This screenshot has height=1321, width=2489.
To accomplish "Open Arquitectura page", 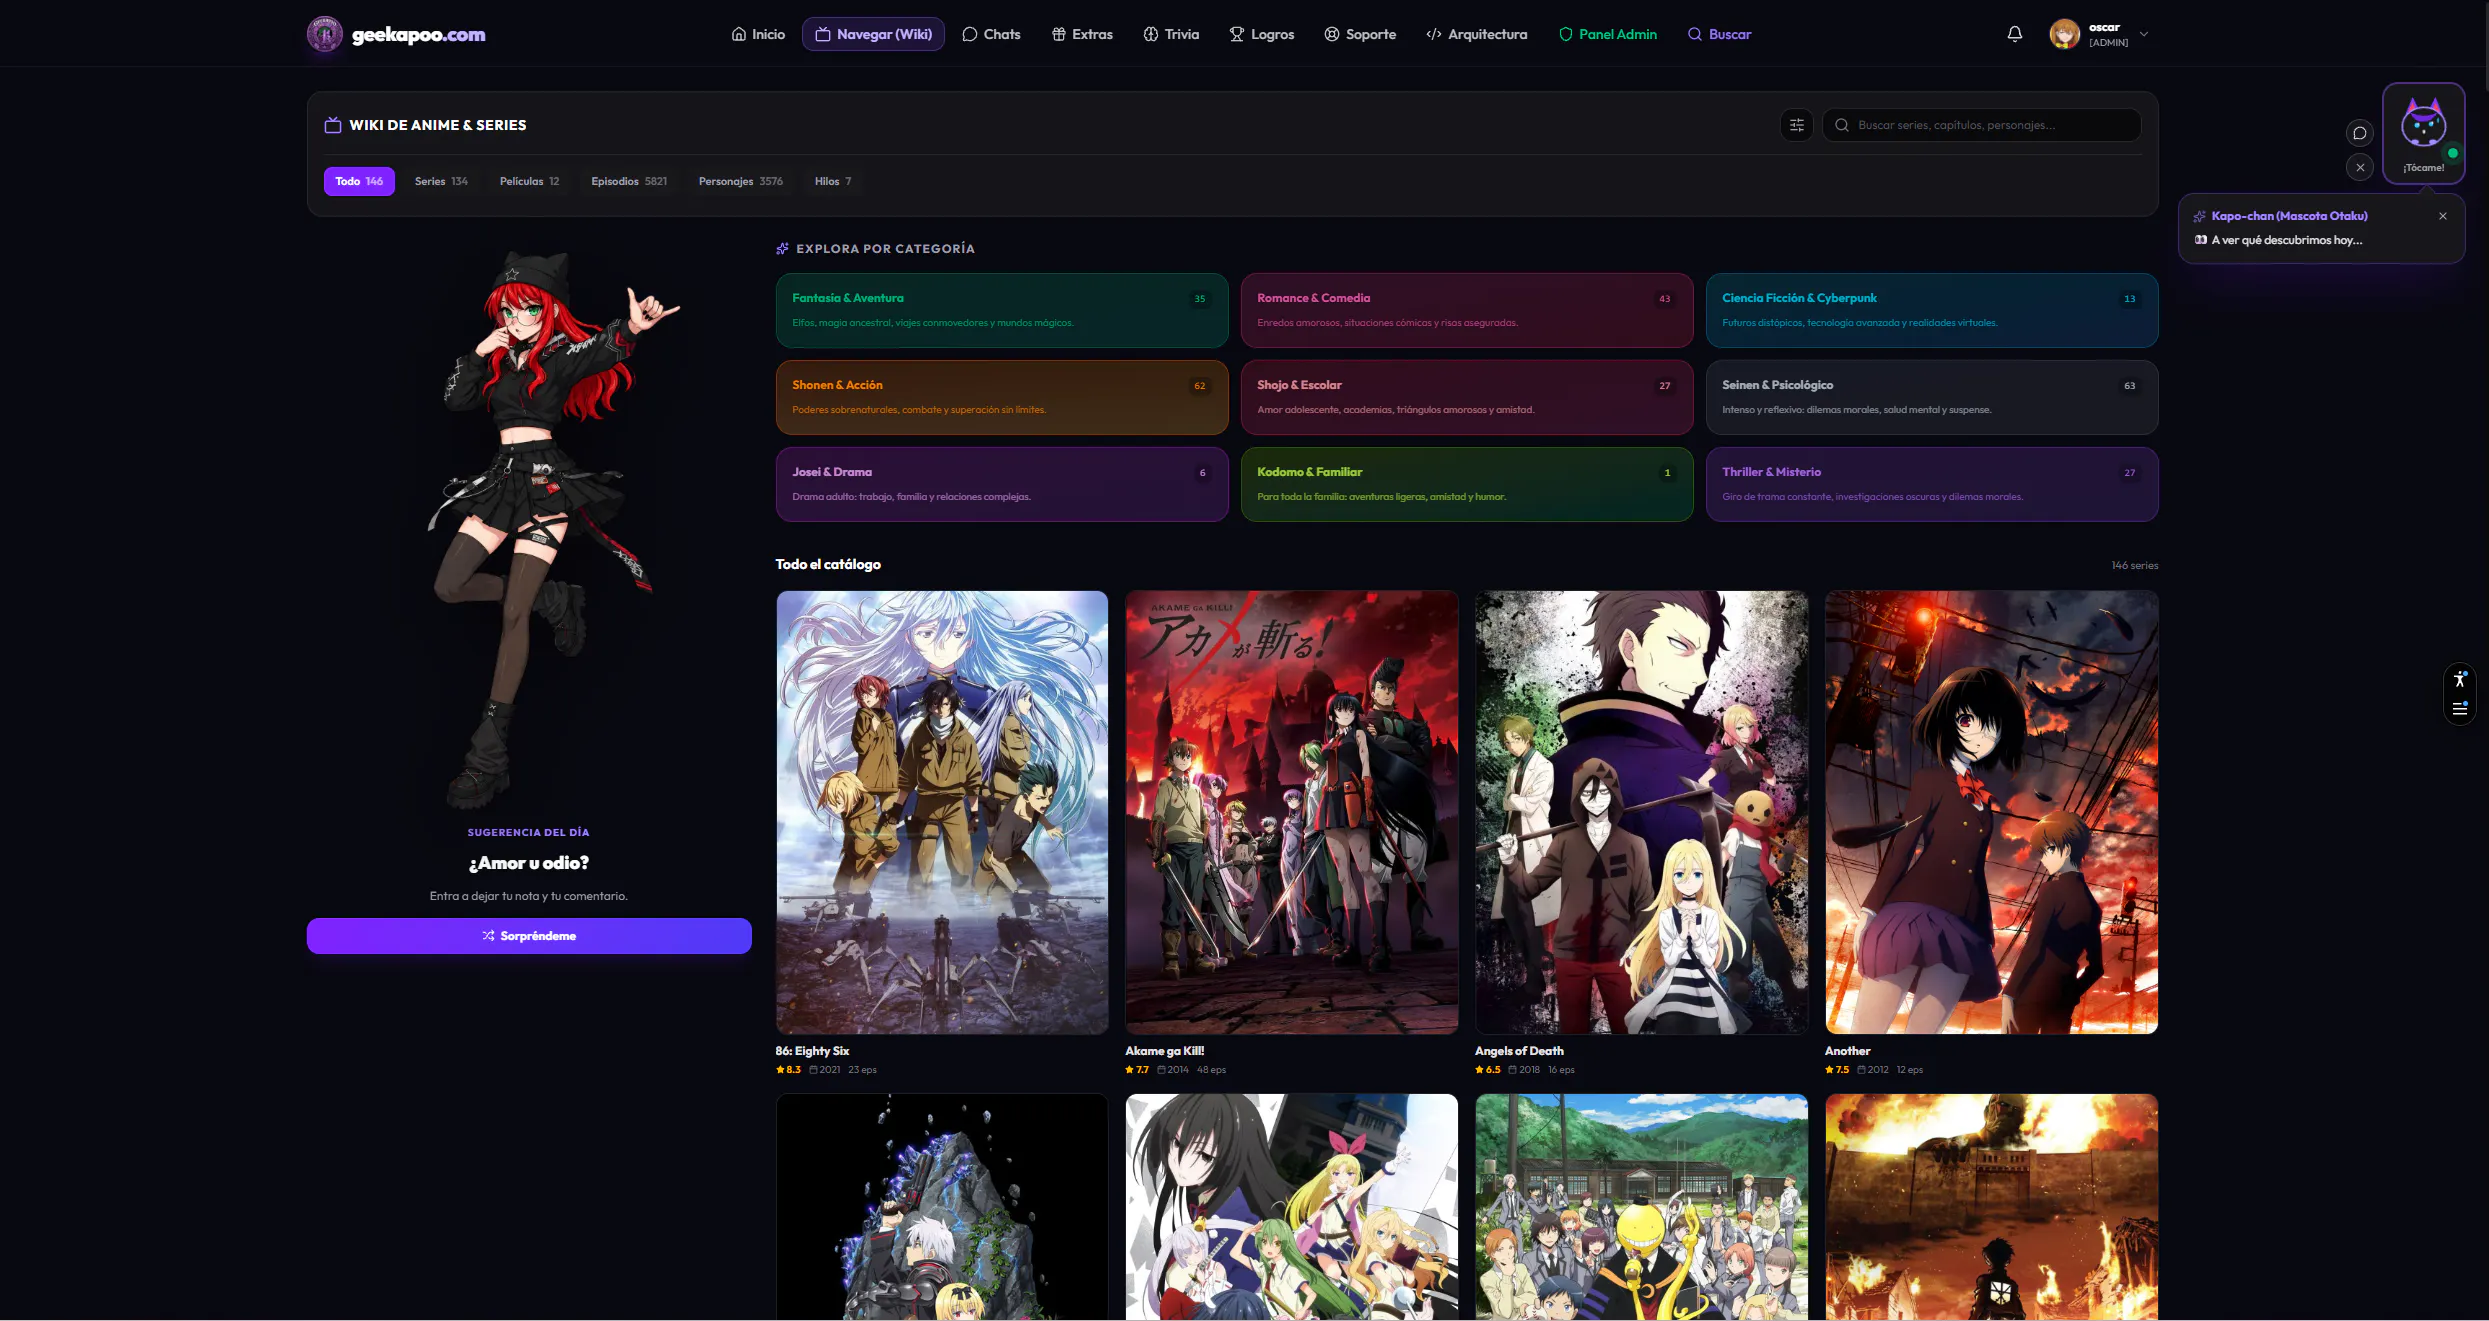I will pos(1476,34).
